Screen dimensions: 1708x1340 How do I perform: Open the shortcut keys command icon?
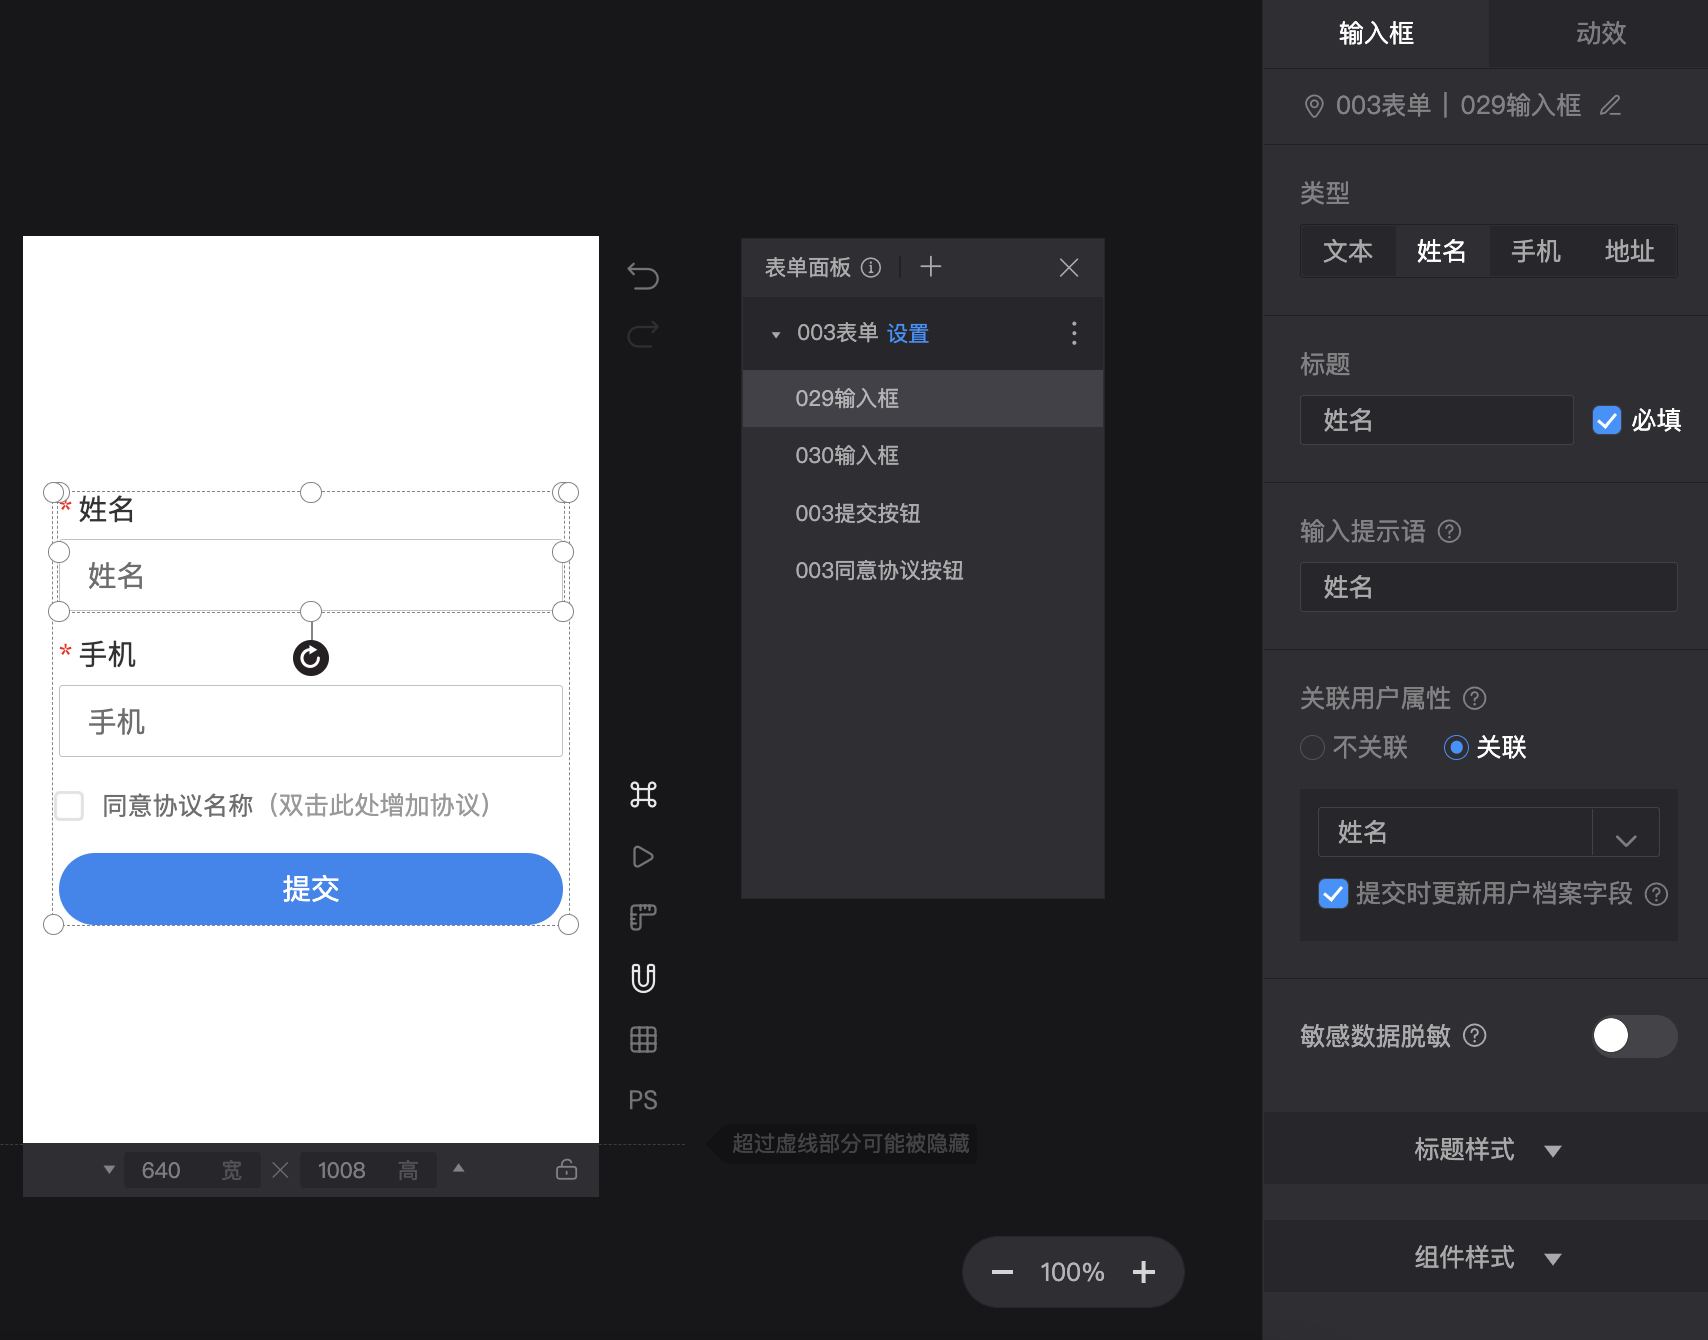(643, 795)
